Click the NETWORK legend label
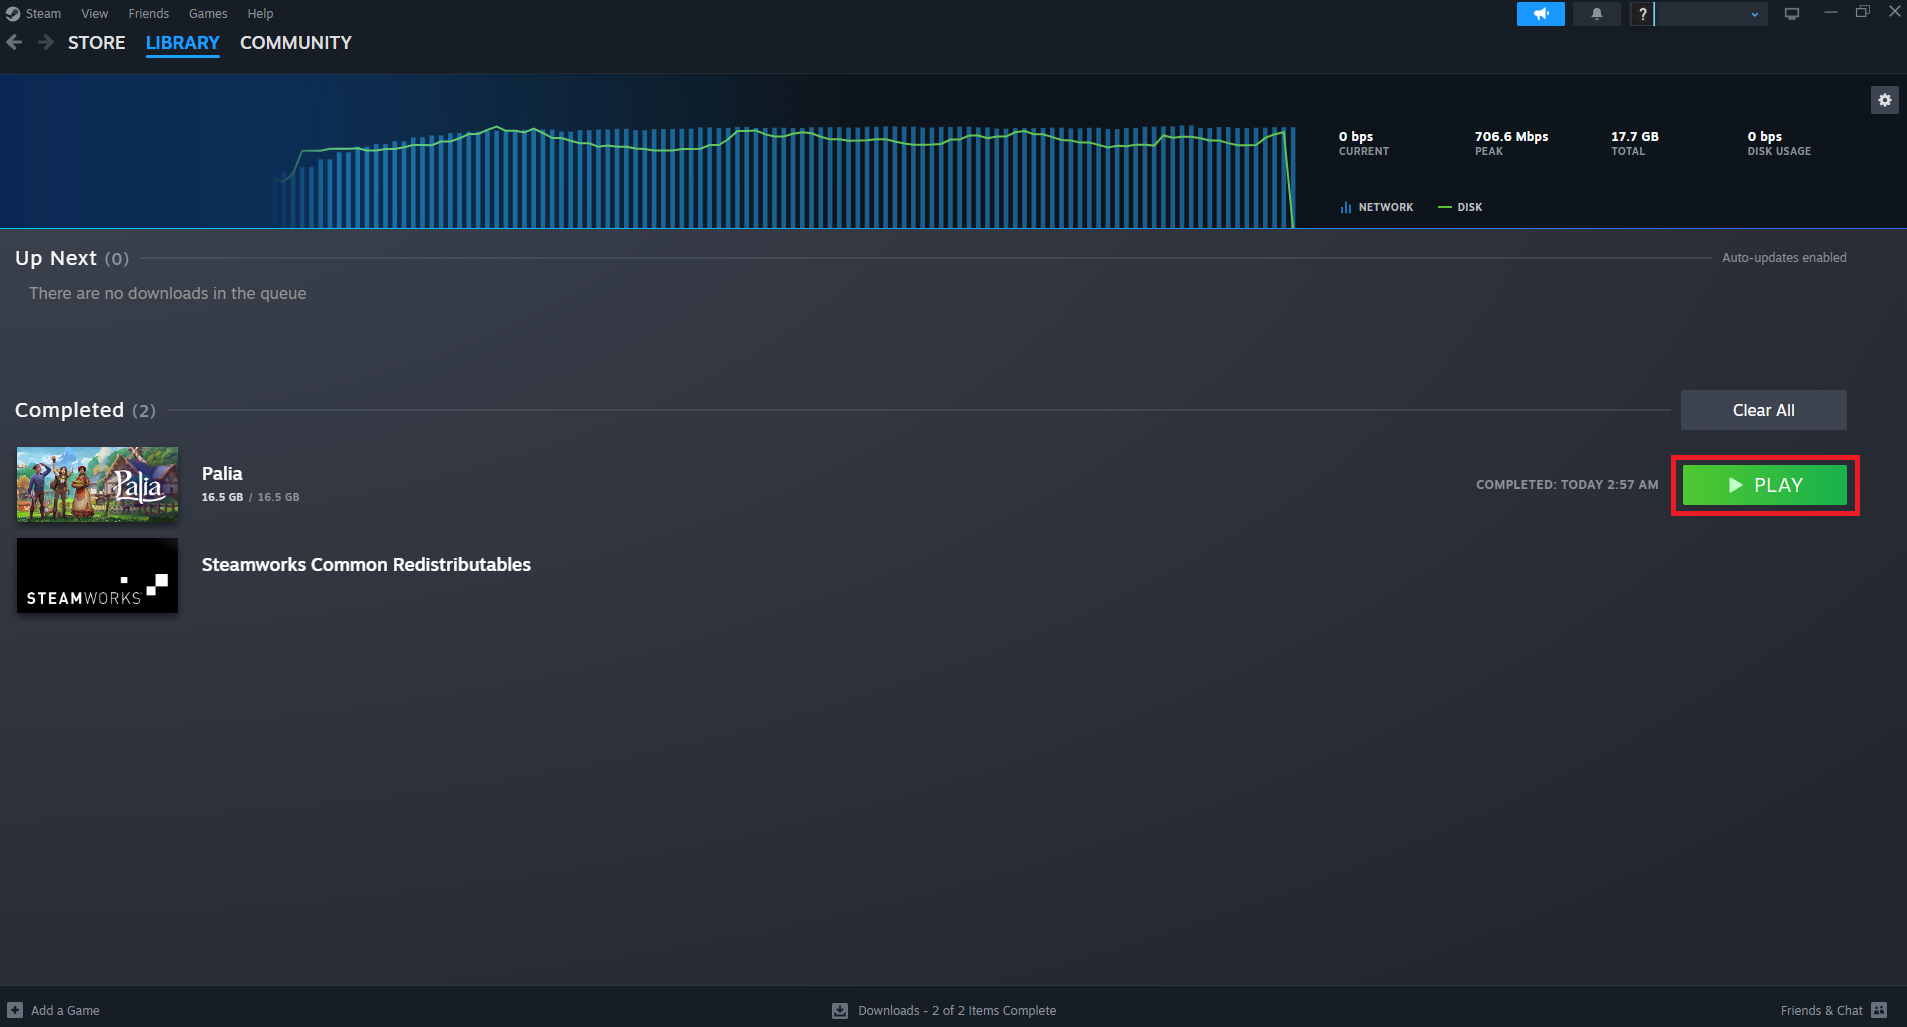 coord(1386,207)
